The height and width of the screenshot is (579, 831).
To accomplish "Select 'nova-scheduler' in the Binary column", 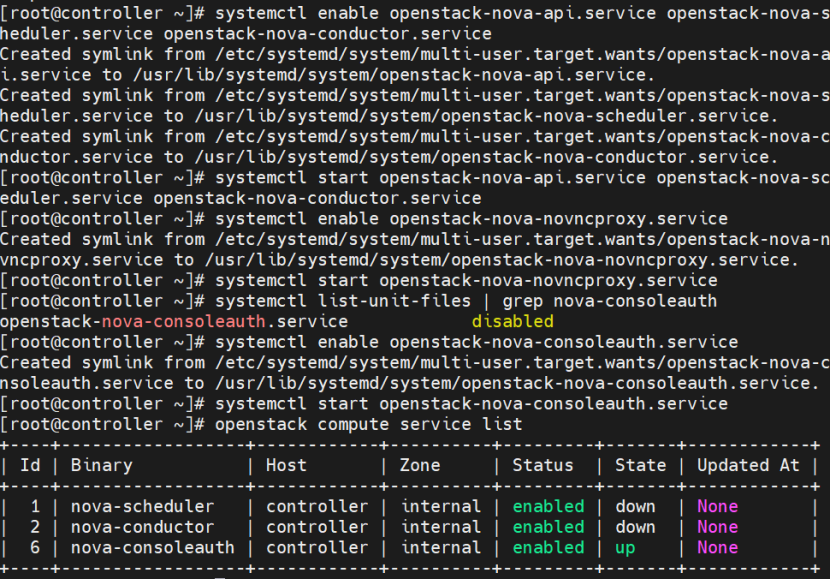I will coord(143,506).
